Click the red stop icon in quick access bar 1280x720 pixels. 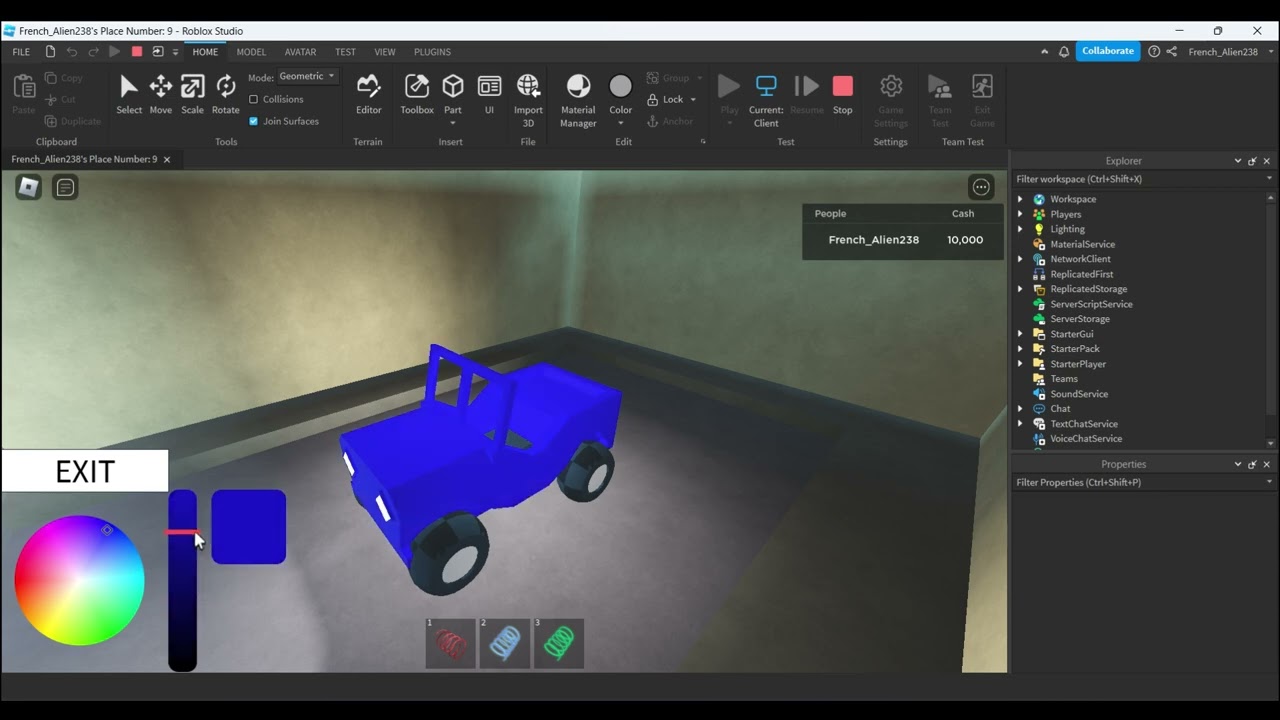click(x=137, y=52)
